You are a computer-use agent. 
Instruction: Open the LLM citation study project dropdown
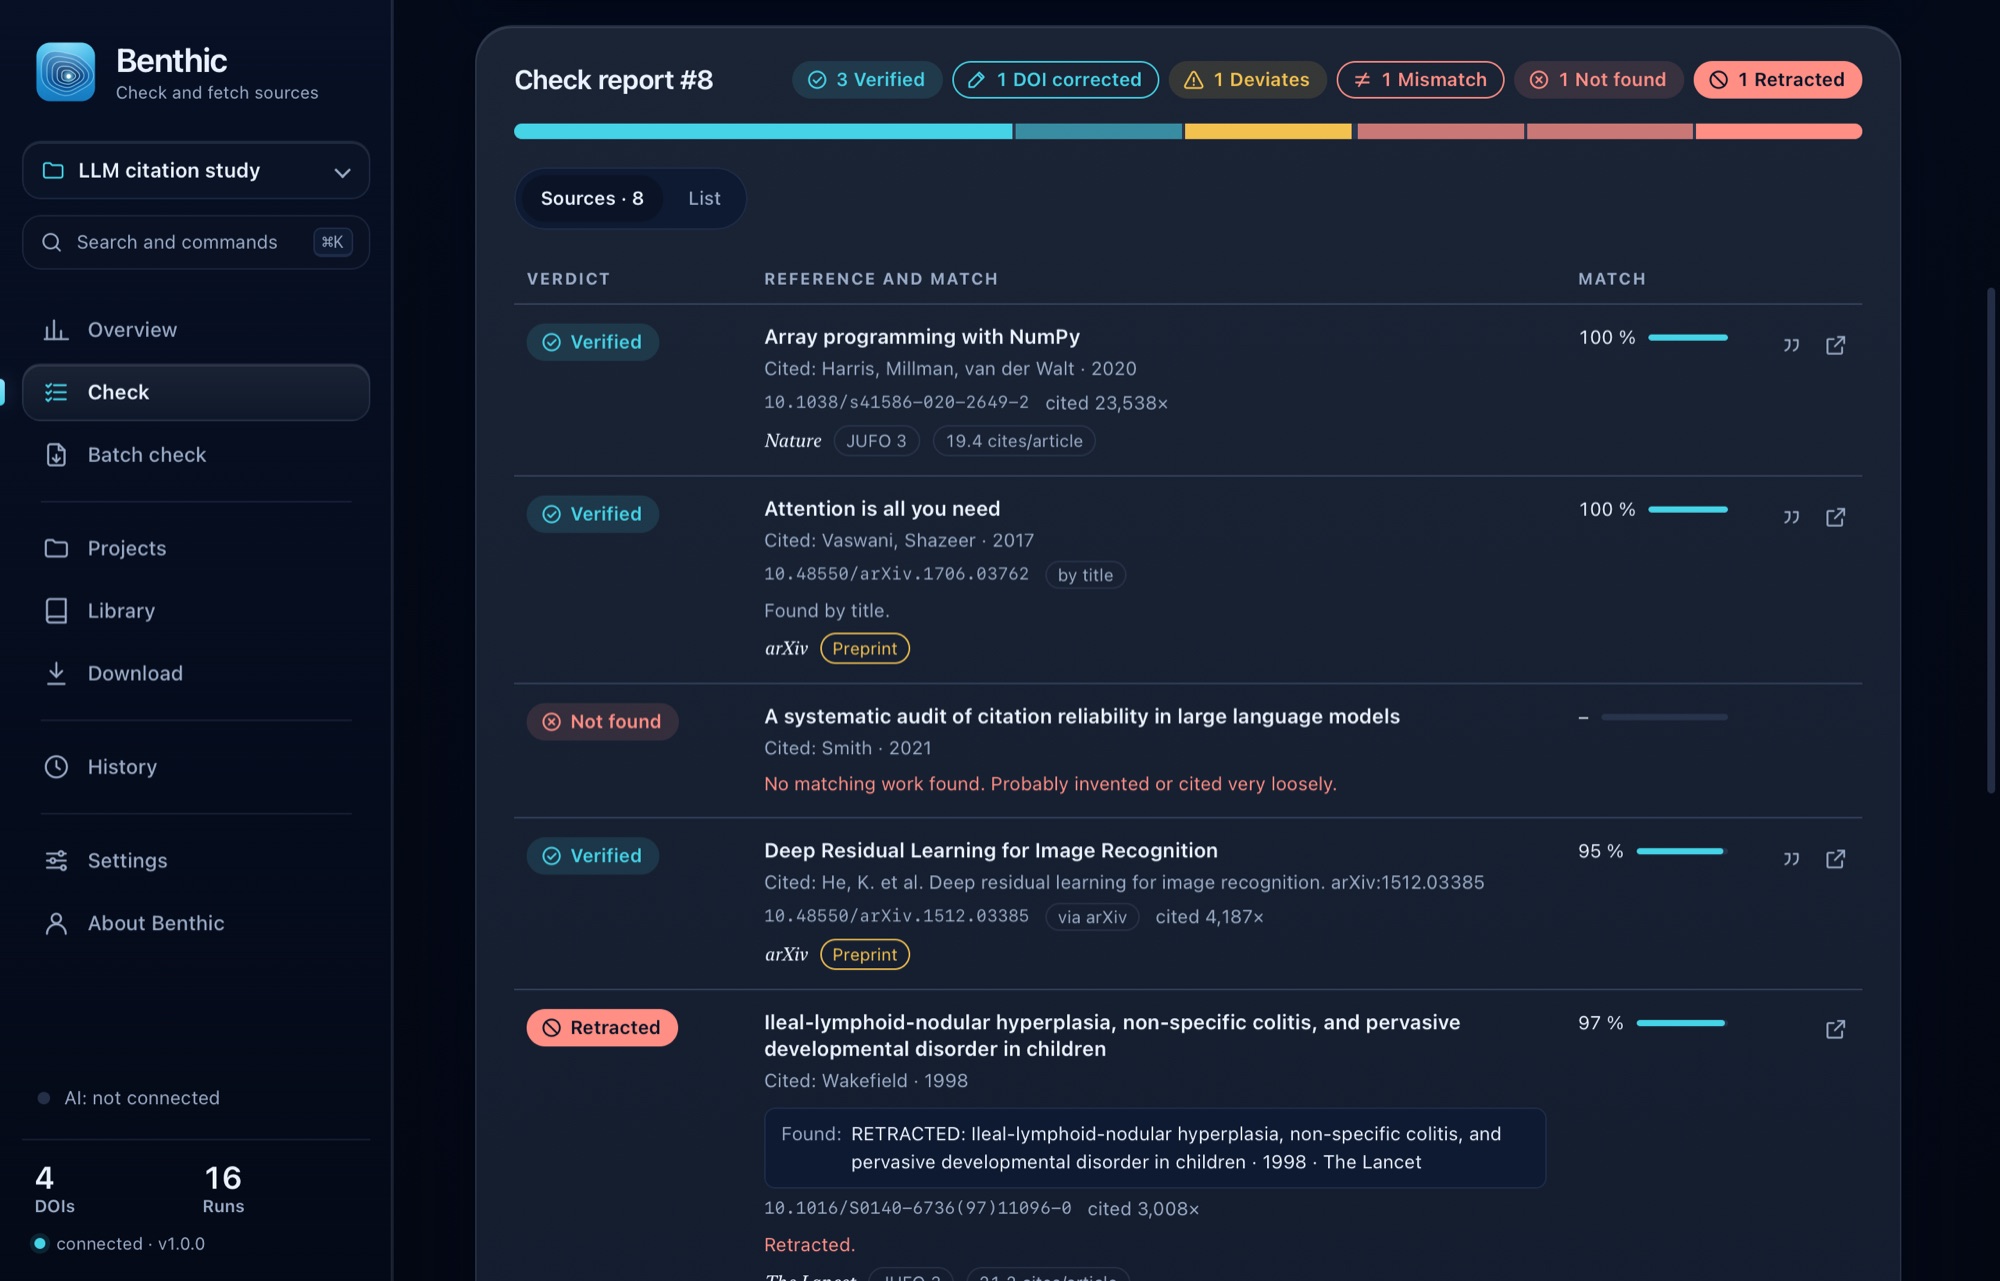pos(196,170)
